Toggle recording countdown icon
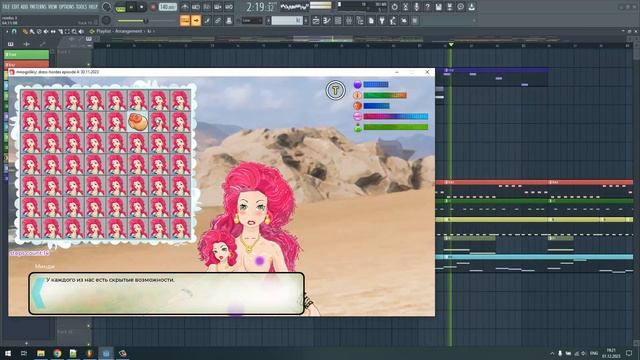This screenshot has width=640, height=360. click(x=207, y=7)
